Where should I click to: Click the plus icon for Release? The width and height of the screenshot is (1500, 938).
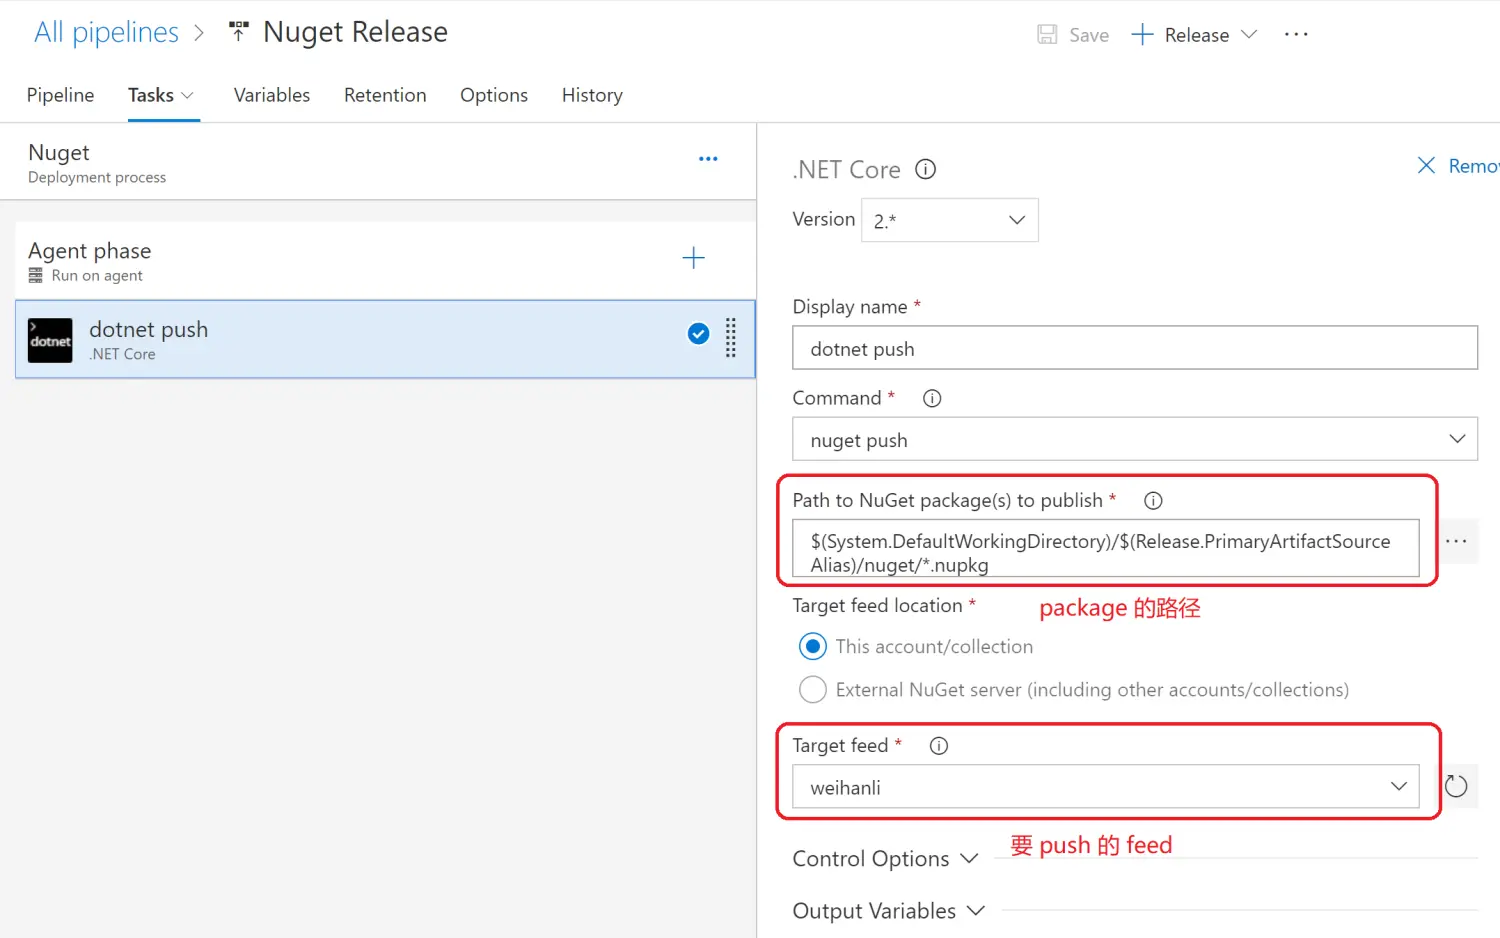click(1142, 35)
